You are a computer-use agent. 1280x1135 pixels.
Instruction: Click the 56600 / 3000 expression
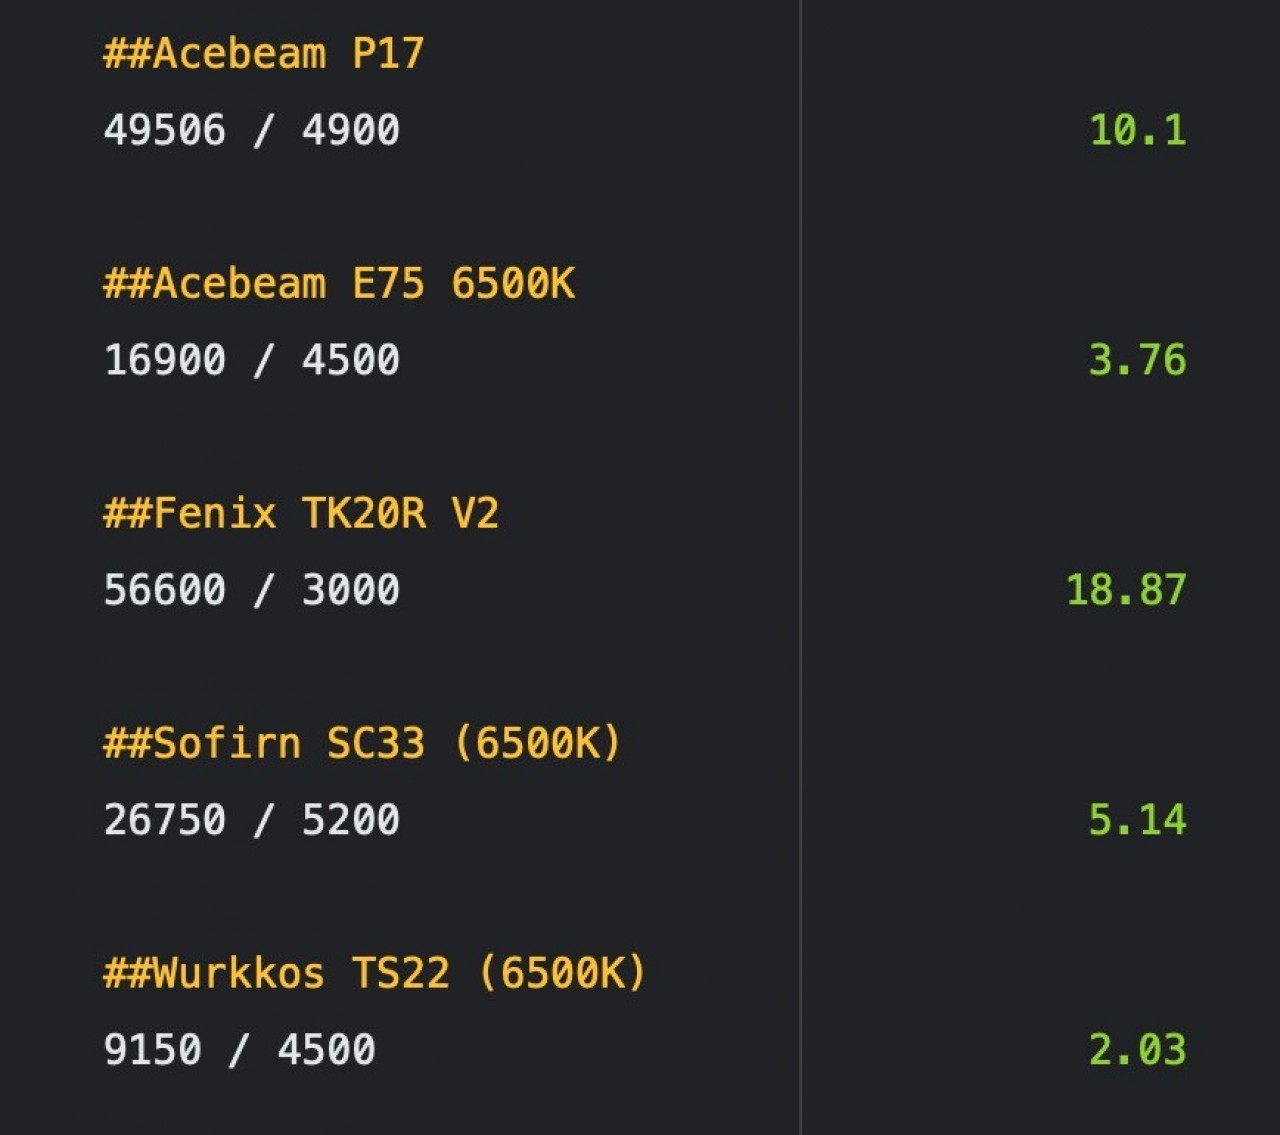click(x=252, y=590)
